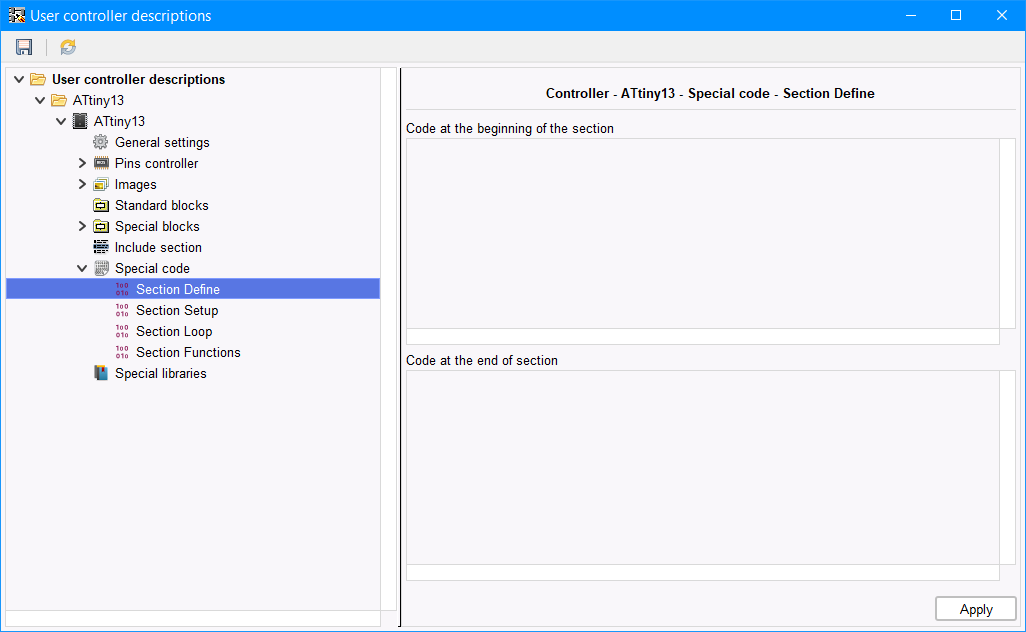Image resolution: width=1026 pixels, height=632 pixels.
Task: Open Section Setup tree item
Action: point(177,310)
